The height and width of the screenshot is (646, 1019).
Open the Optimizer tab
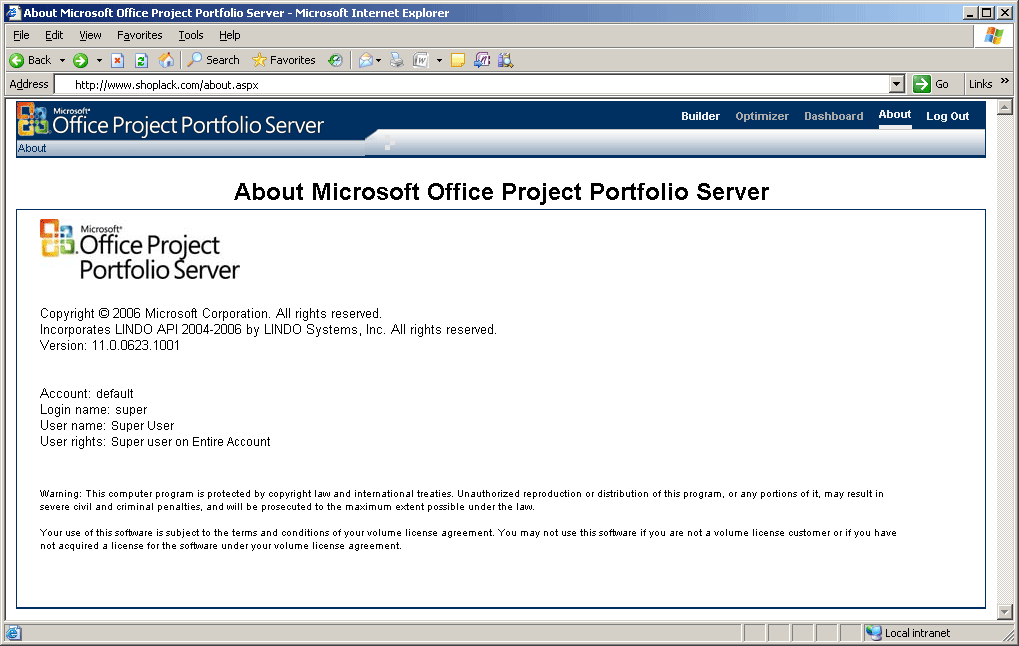point(762,116)
